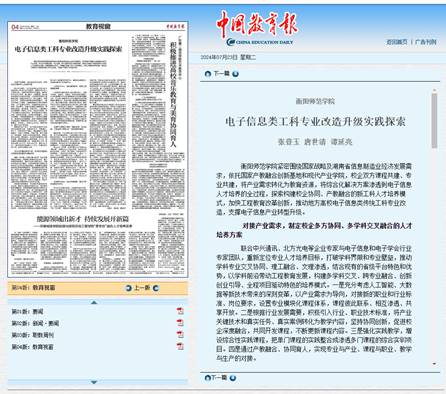Click top right round arrow beside 下一篇
This screenshot has height=394, width=446.
pyautogui.click(x=235, y=74)
